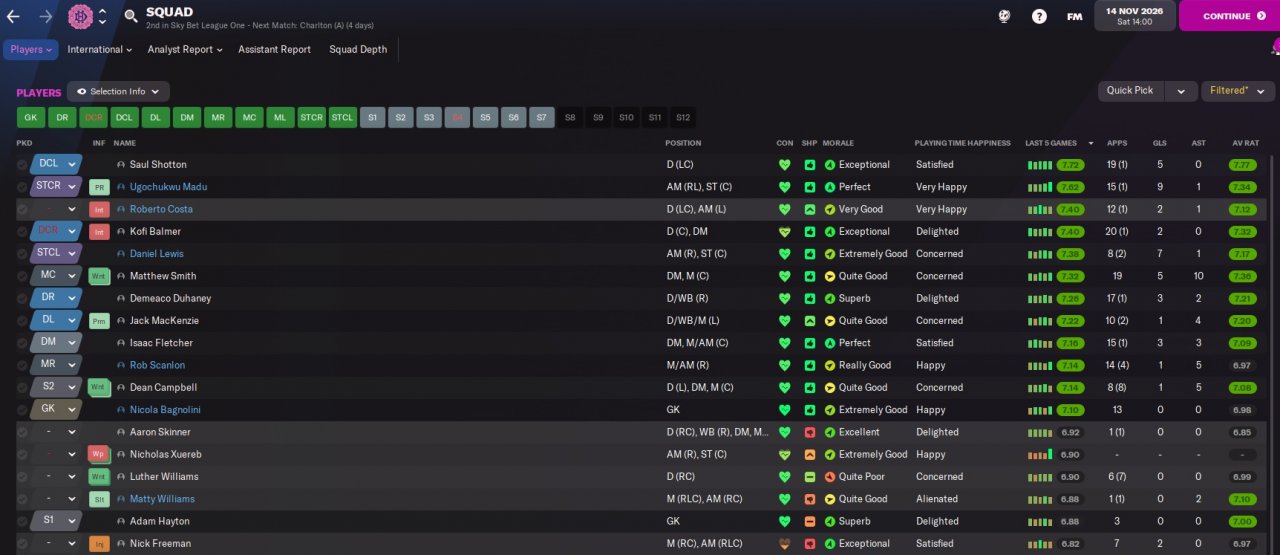Screen dimensions: 1280x555
Task: Open Ugochukwu Madu's STCR position dropdown
Action: click(x=56, y=186)
